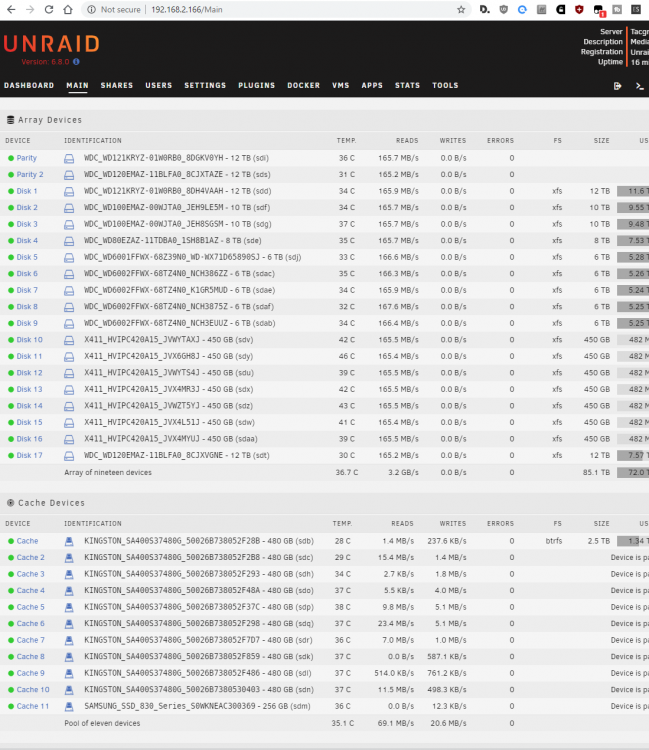The image size is (649, 750).
Task: Click the drive icon for Disk 5
Action: click(69, 257)
